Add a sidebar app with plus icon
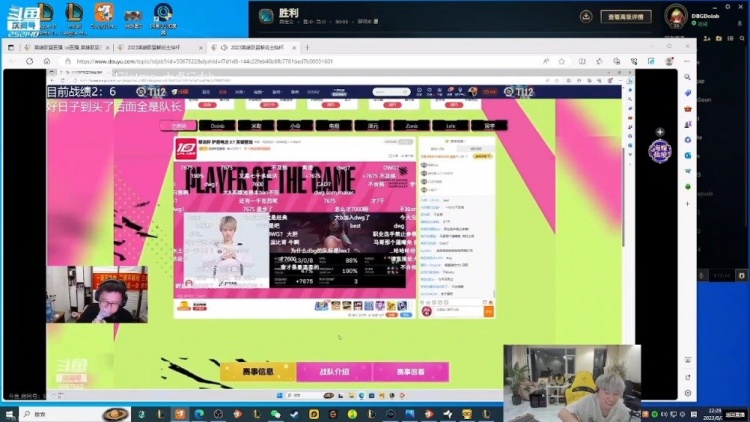The image size is (750, 422). pyautogui.click(x=687, y=204)
